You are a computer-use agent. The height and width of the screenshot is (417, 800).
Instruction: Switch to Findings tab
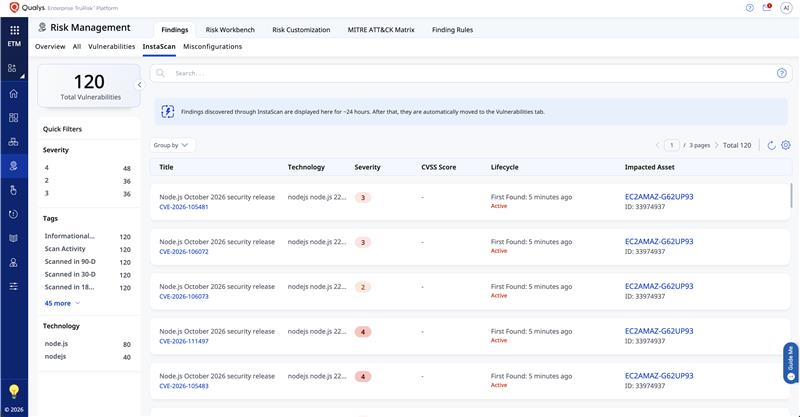pos(174,30)
